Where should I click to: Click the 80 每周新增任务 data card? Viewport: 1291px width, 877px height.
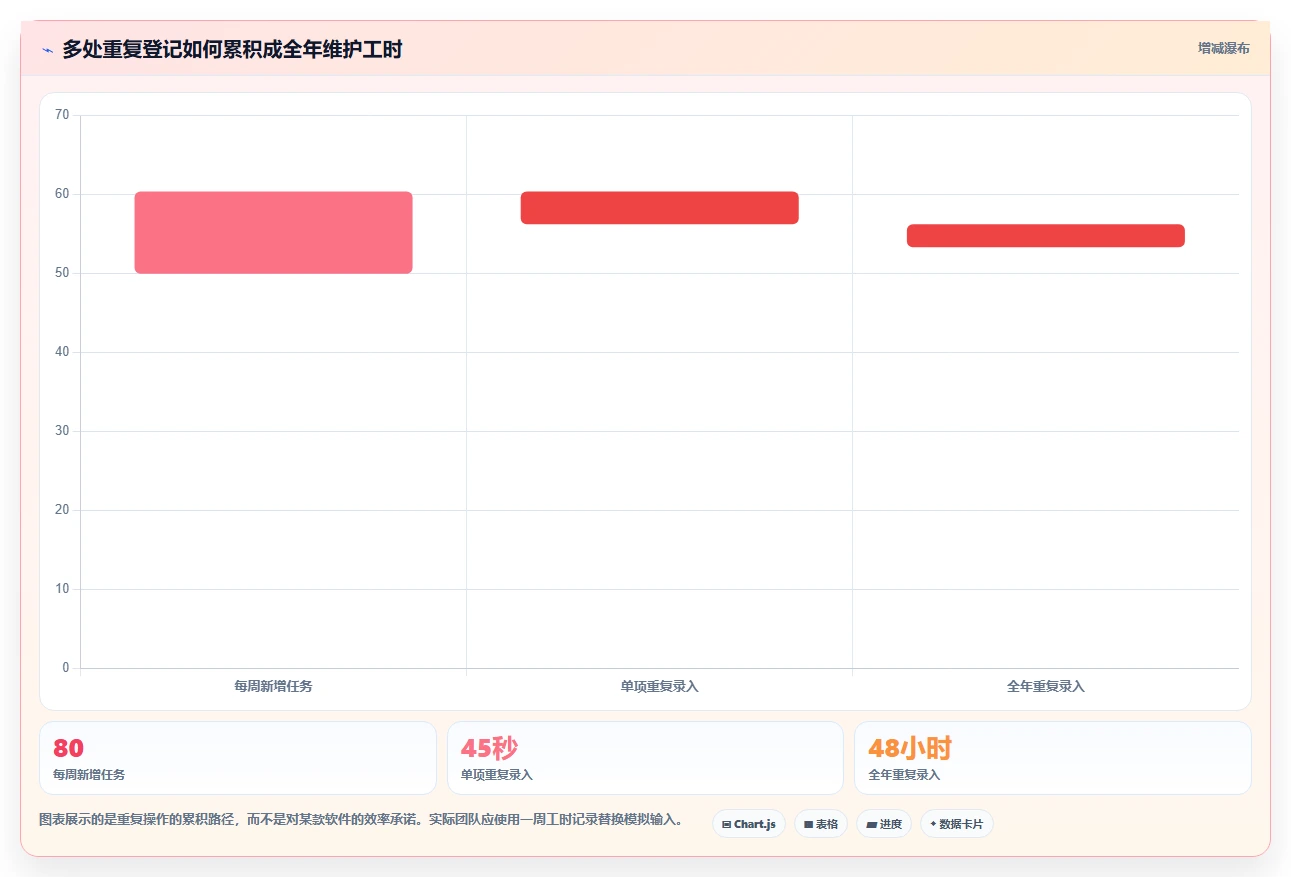[238, 758]
